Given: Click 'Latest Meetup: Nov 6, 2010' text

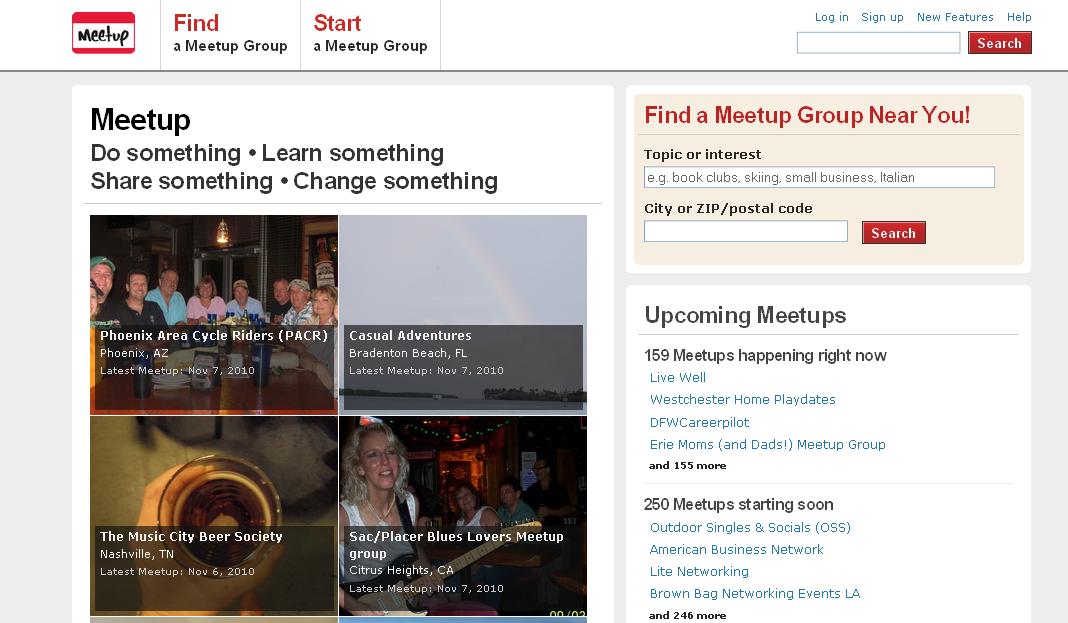Looking at the screenshot, I should pos(177,572).
